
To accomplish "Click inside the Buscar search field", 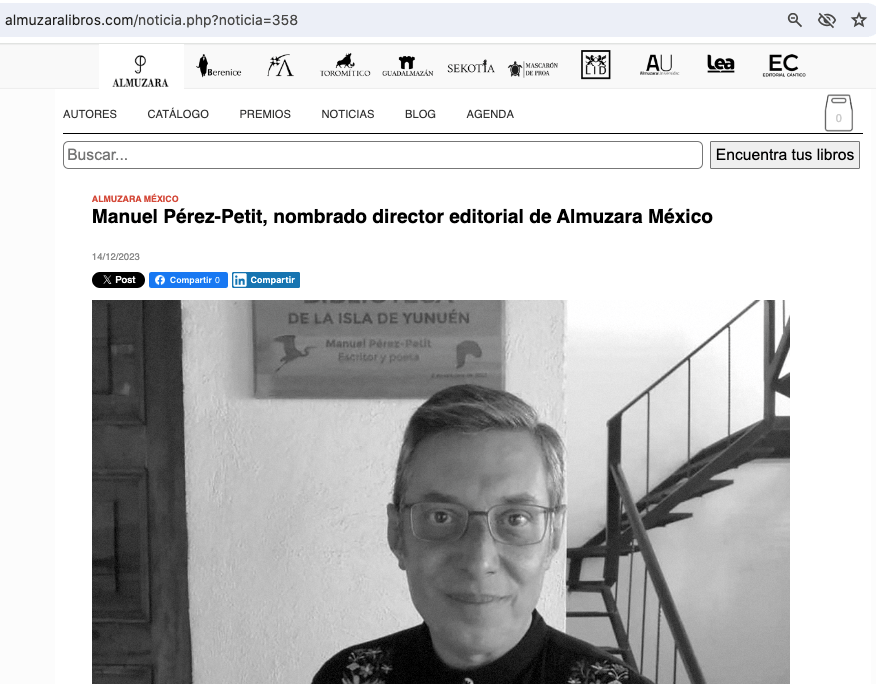I will coord(382,155).
